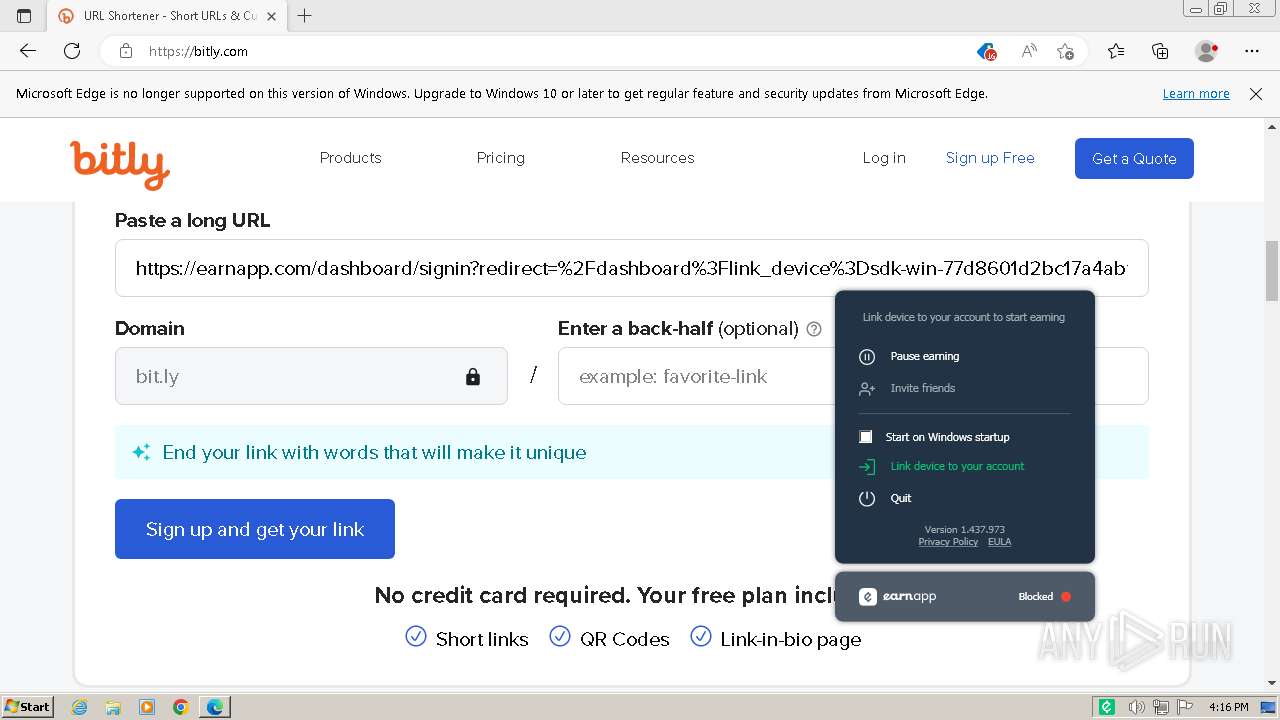
Task: Open the network tray icon
Action: click(1161, 707)
